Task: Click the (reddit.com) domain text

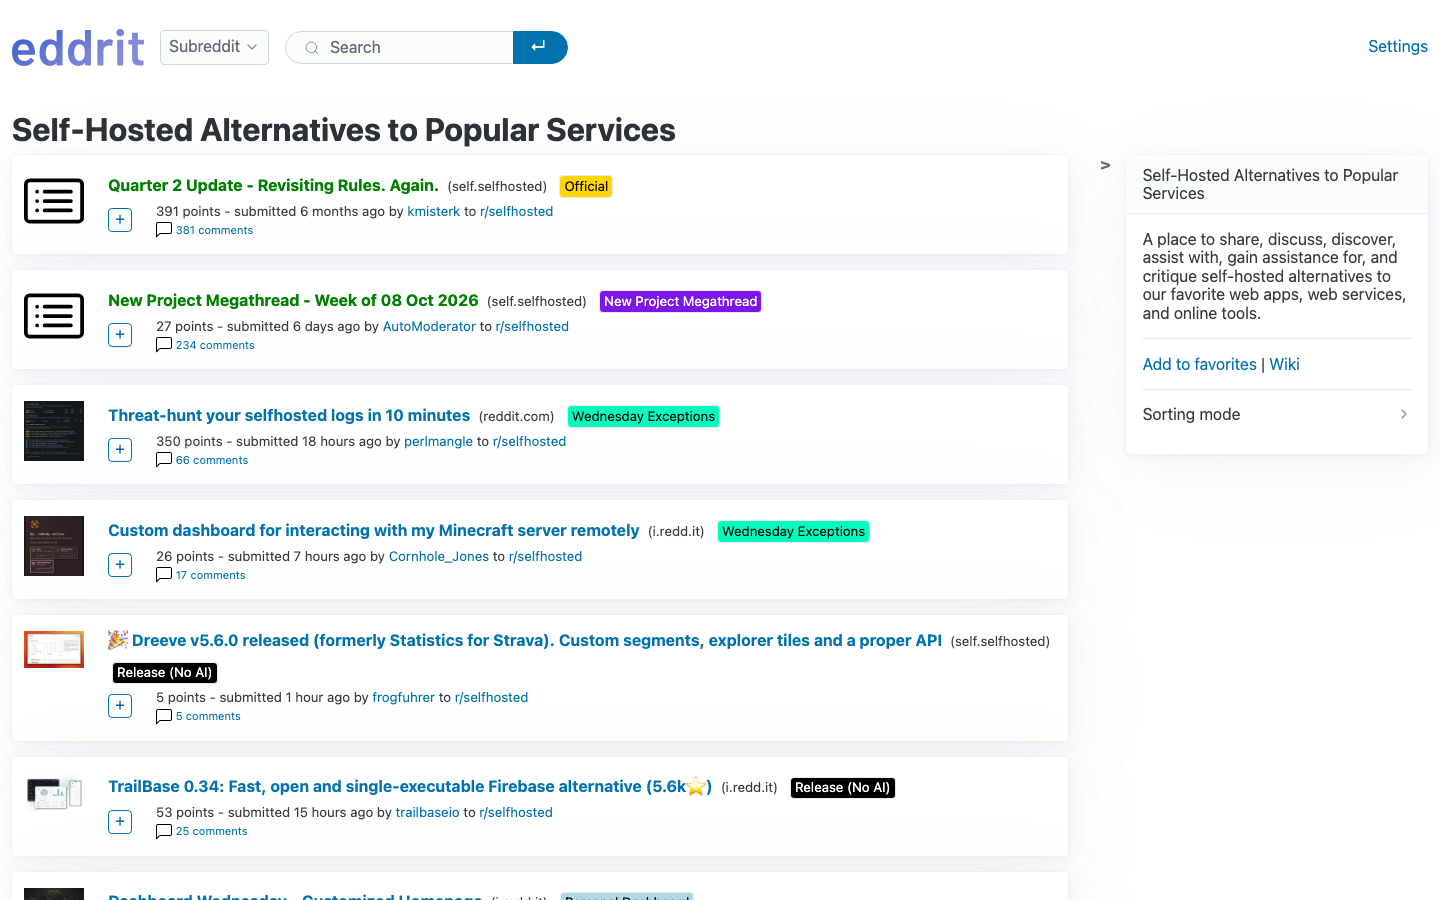Action: pyautogui.click(x=516, y=416)
